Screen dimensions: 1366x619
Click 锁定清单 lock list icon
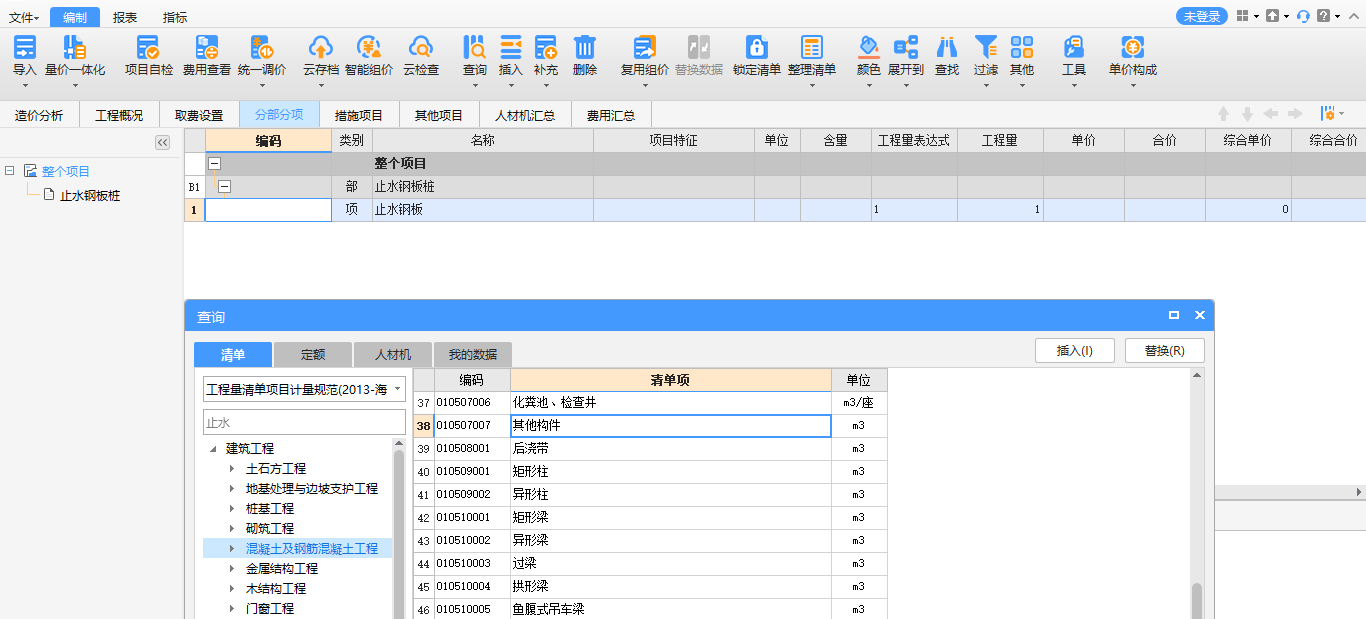757,57
